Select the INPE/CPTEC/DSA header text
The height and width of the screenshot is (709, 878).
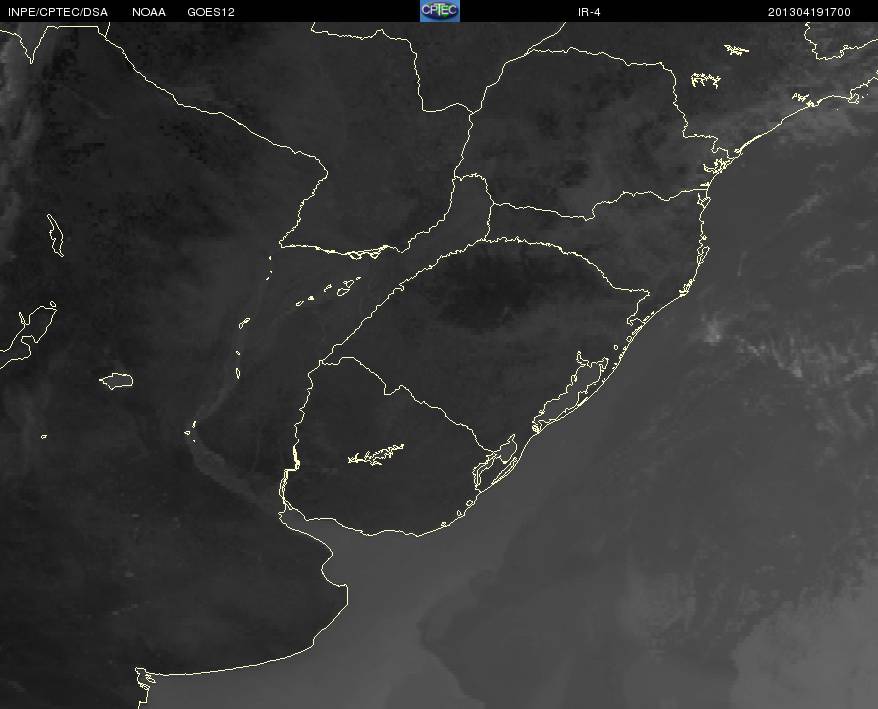click(58, 12)
